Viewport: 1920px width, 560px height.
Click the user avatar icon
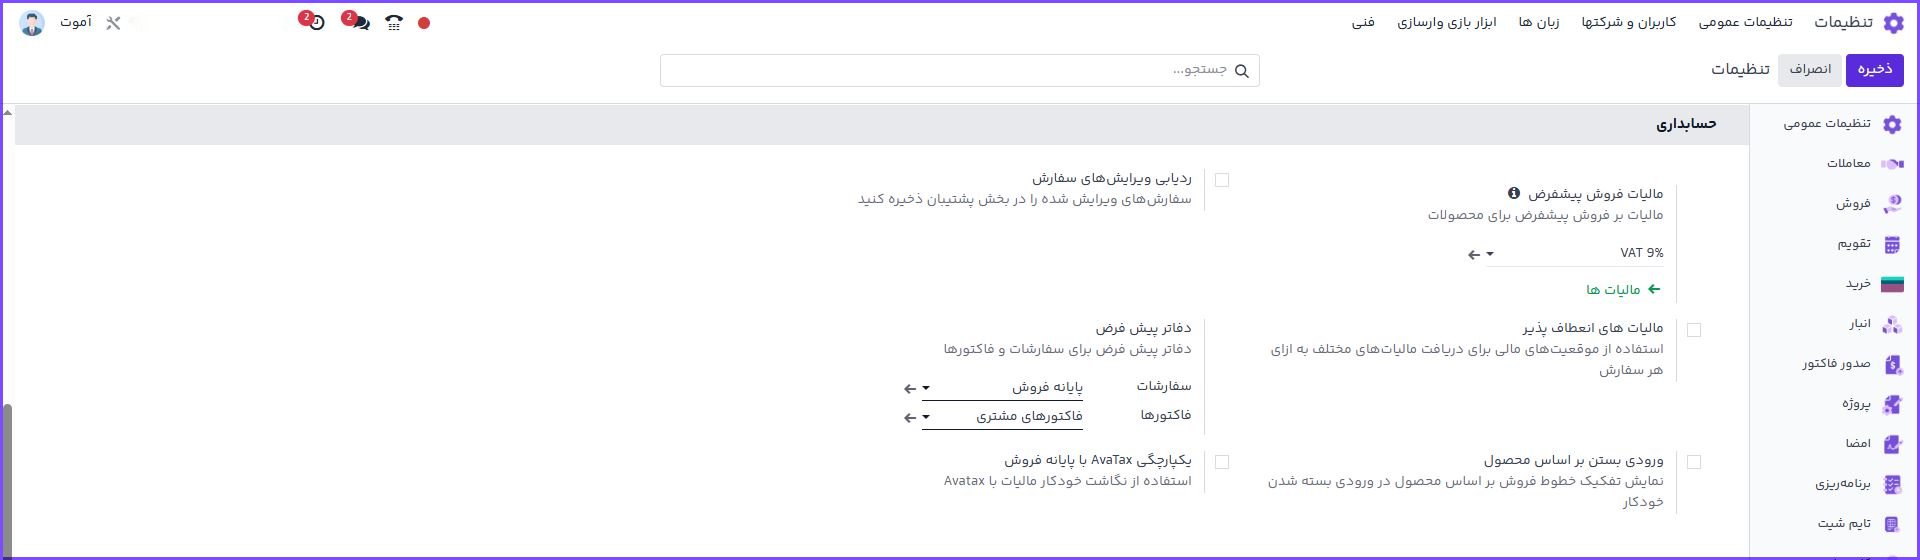pos(32,23)
